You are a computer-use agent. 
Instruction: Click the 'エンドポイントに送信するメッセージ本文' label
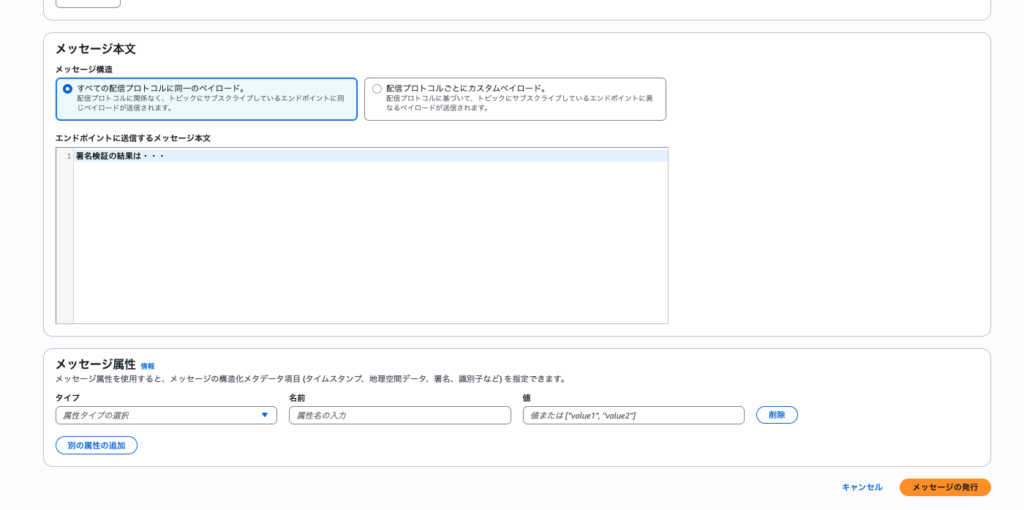(x=133, y=138)
